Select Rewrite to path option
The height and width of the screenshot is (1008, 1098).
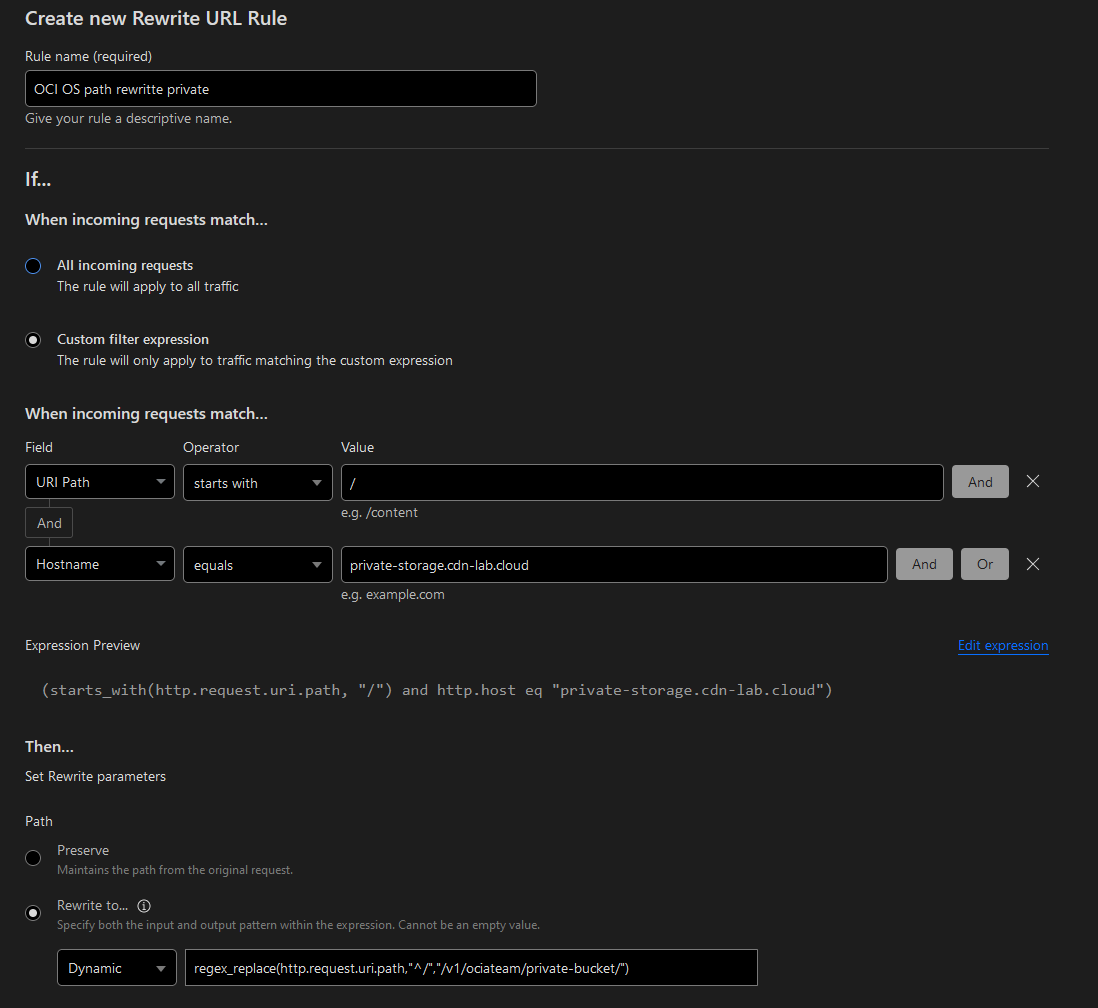tap(33, 913)
